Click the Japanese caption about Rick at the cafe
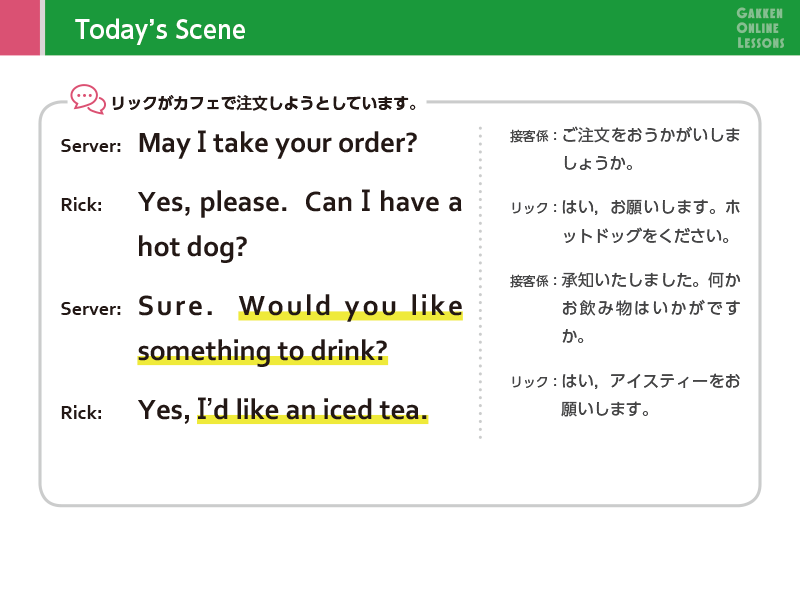Image resolution: width=800 pixels, height=600 pixels. tap(264, 102)
